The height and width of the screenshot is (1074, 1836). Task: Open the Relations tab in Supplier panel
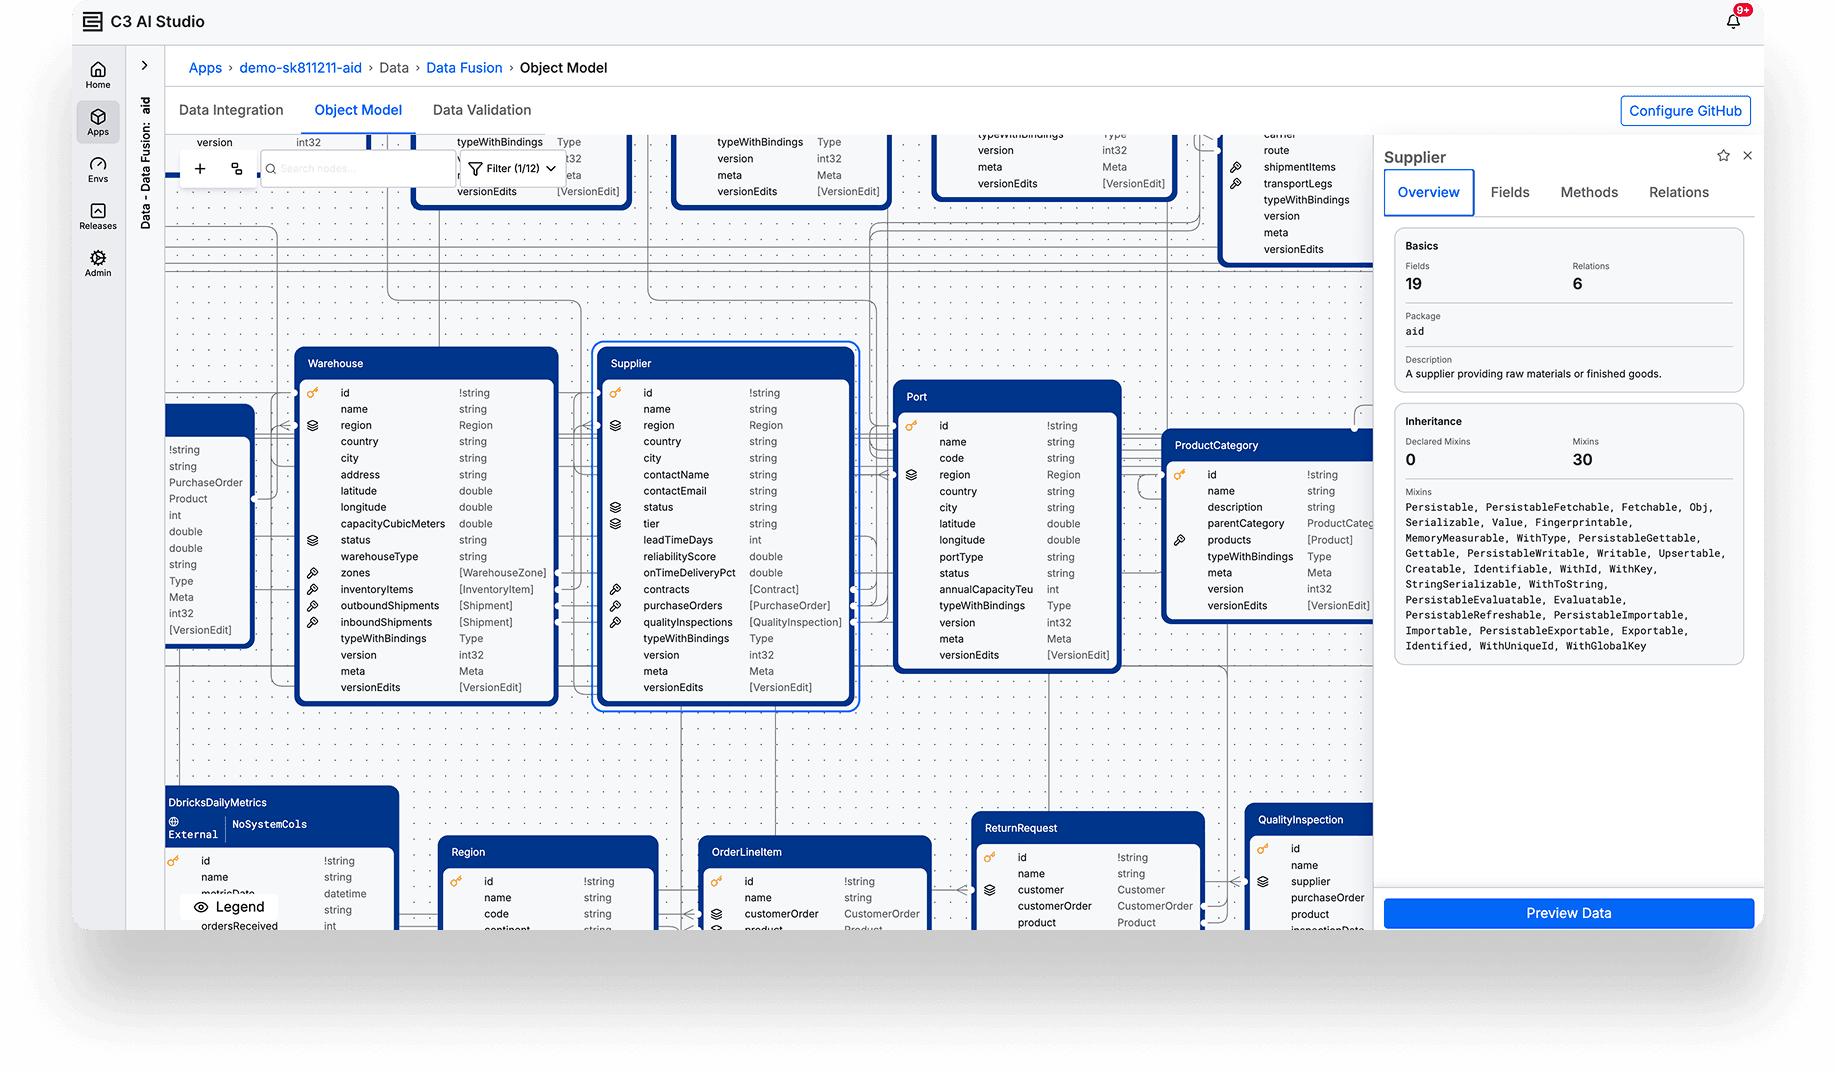tap(1679, 192)
